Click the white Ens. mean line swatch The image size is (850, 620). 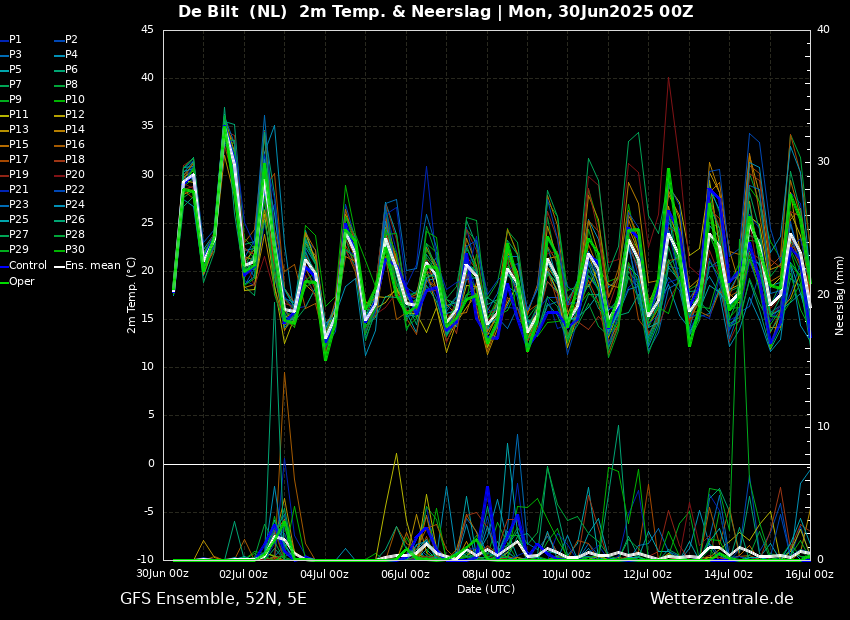click(59, 267)
